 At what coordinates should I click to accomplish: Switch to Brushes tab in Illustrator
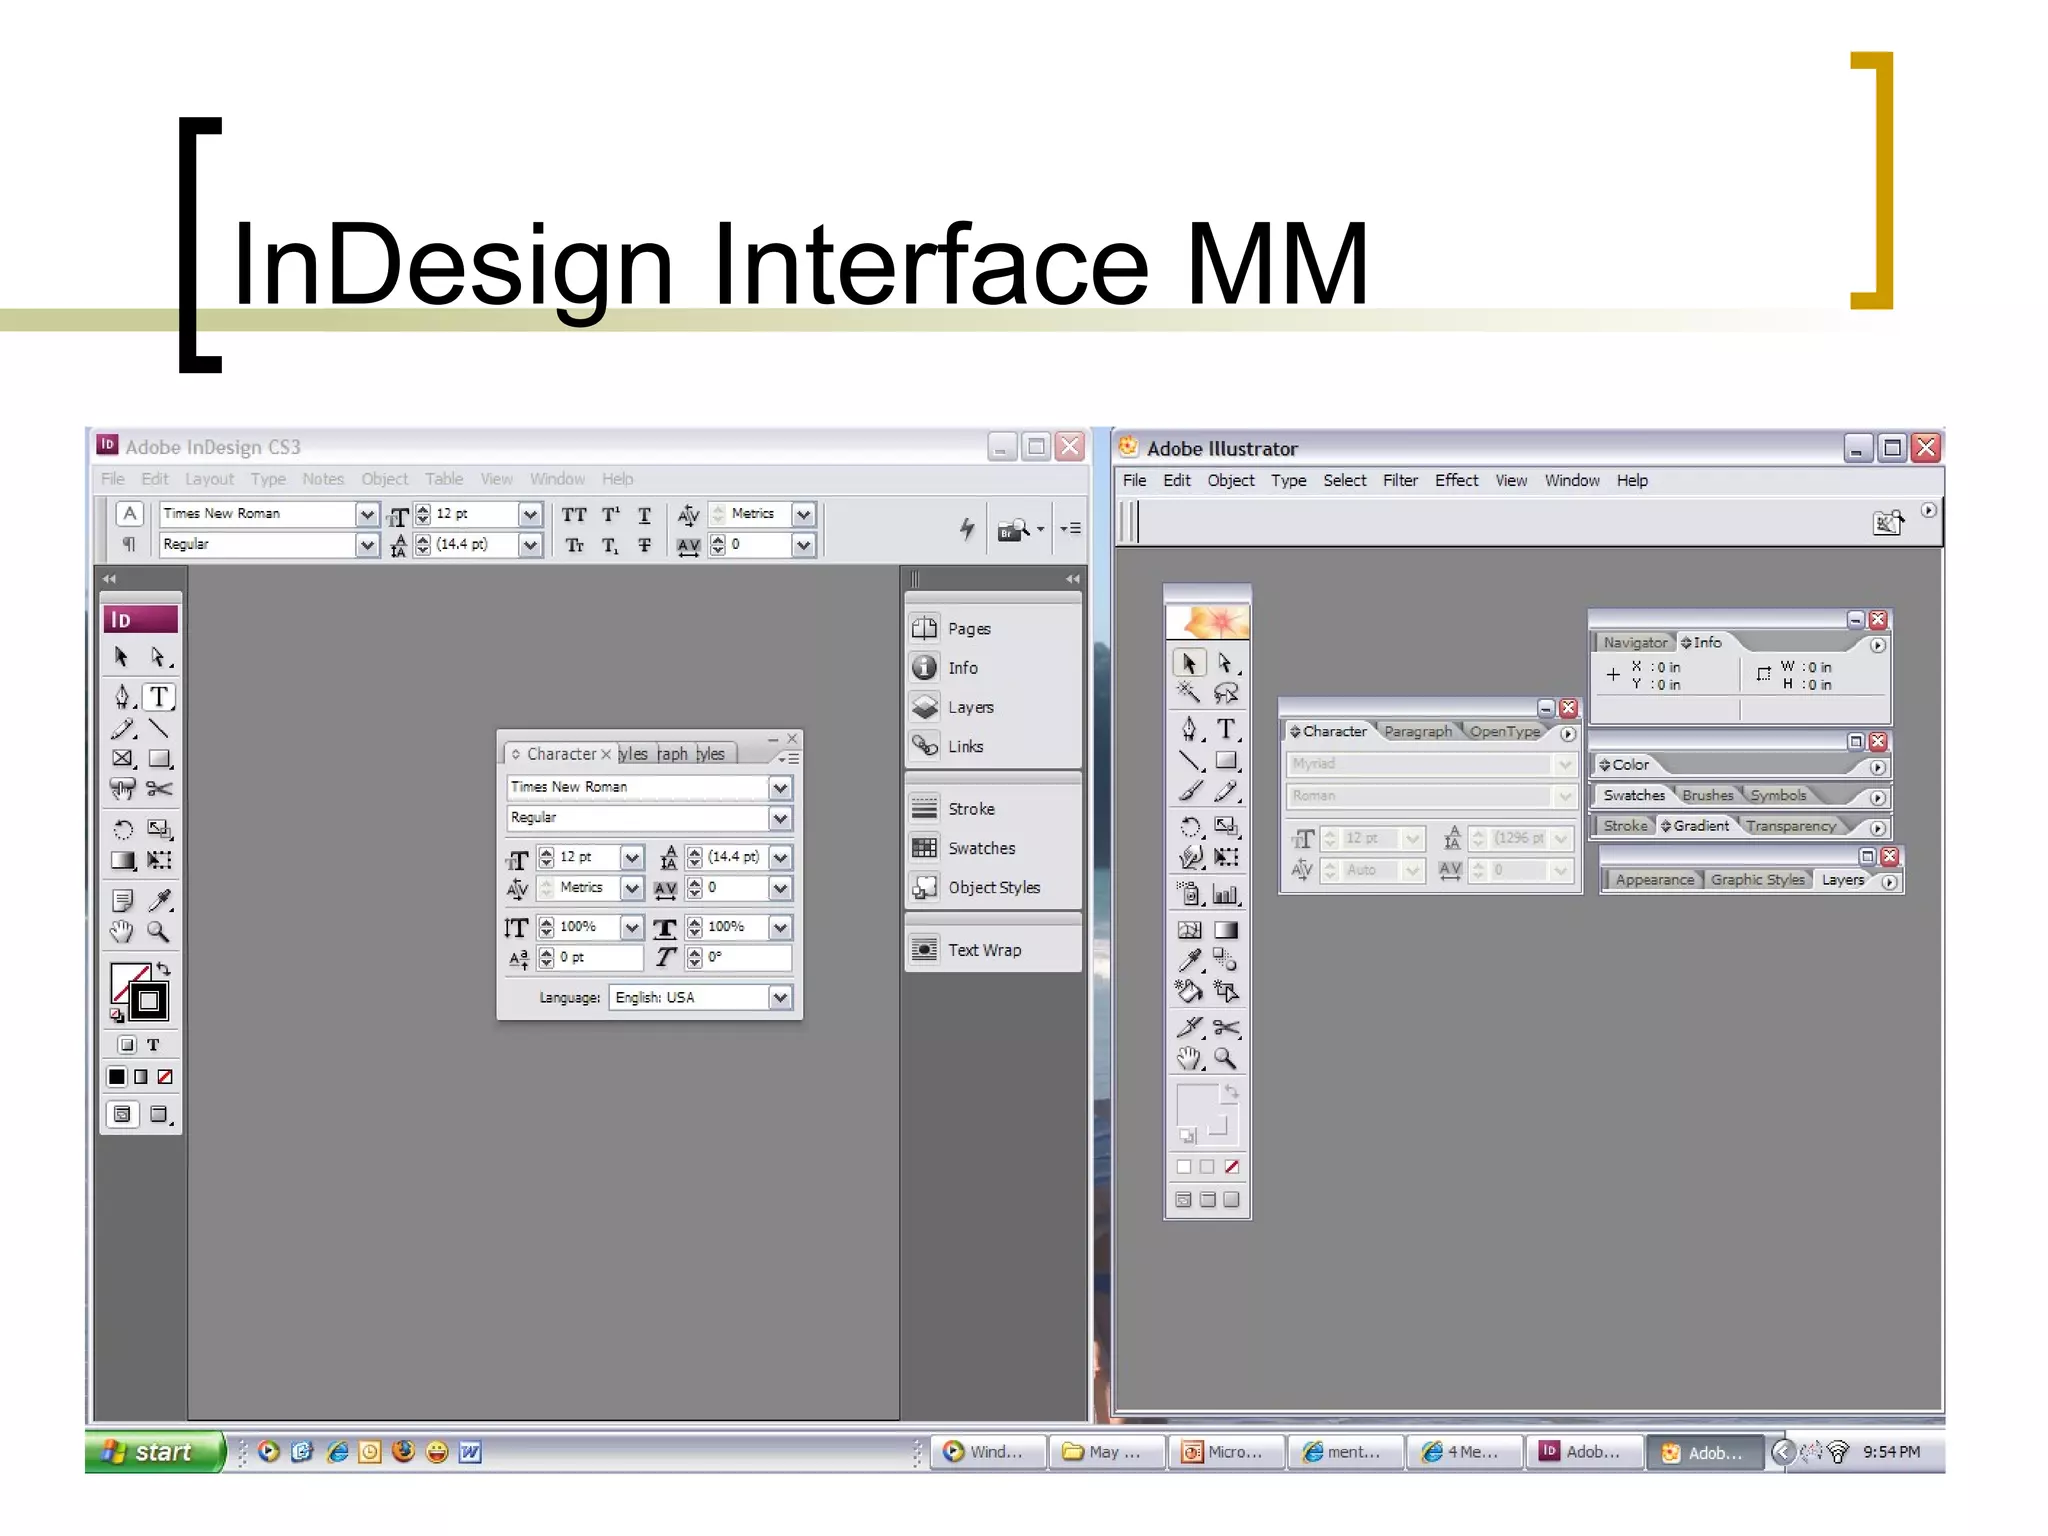(x=1707, y=795)
